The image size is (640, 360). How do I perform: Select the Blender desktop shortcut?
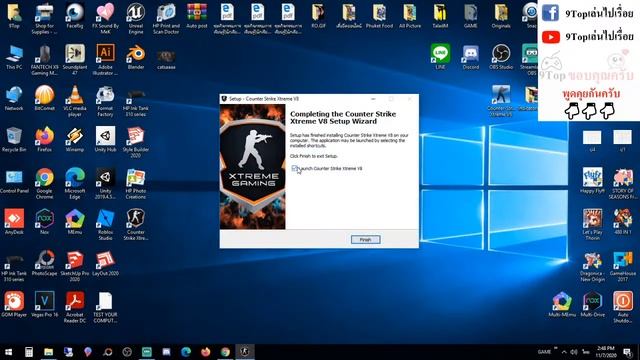[x=136, y=57]
